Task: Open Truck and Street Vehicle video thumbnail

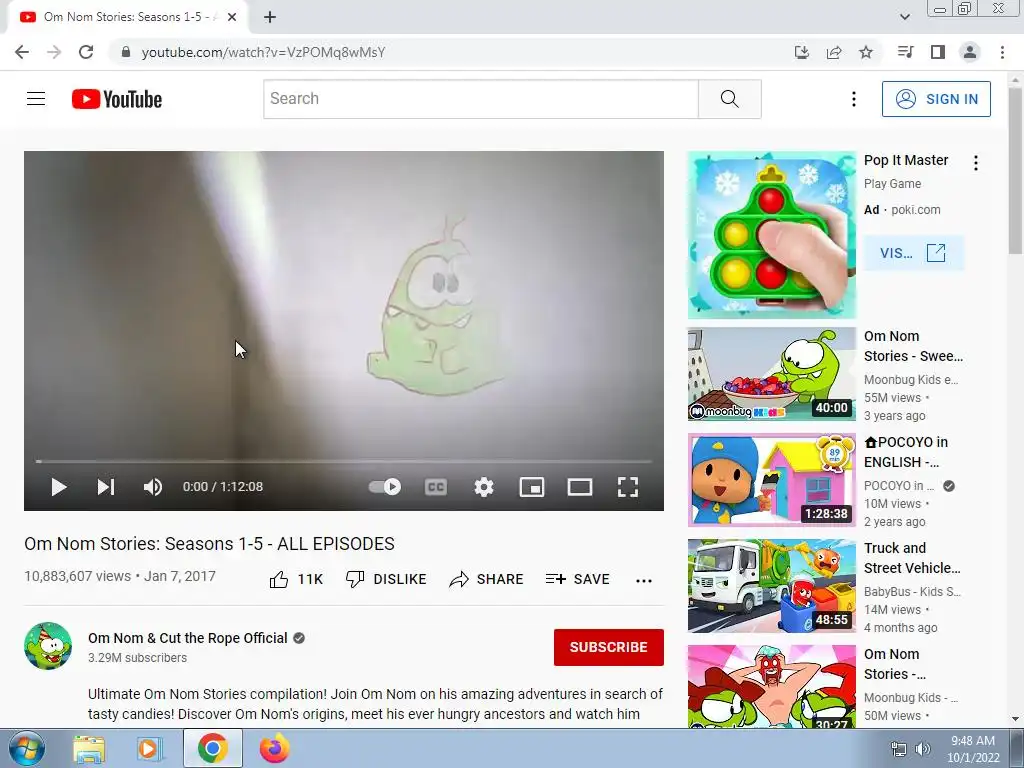Action: 771,586
